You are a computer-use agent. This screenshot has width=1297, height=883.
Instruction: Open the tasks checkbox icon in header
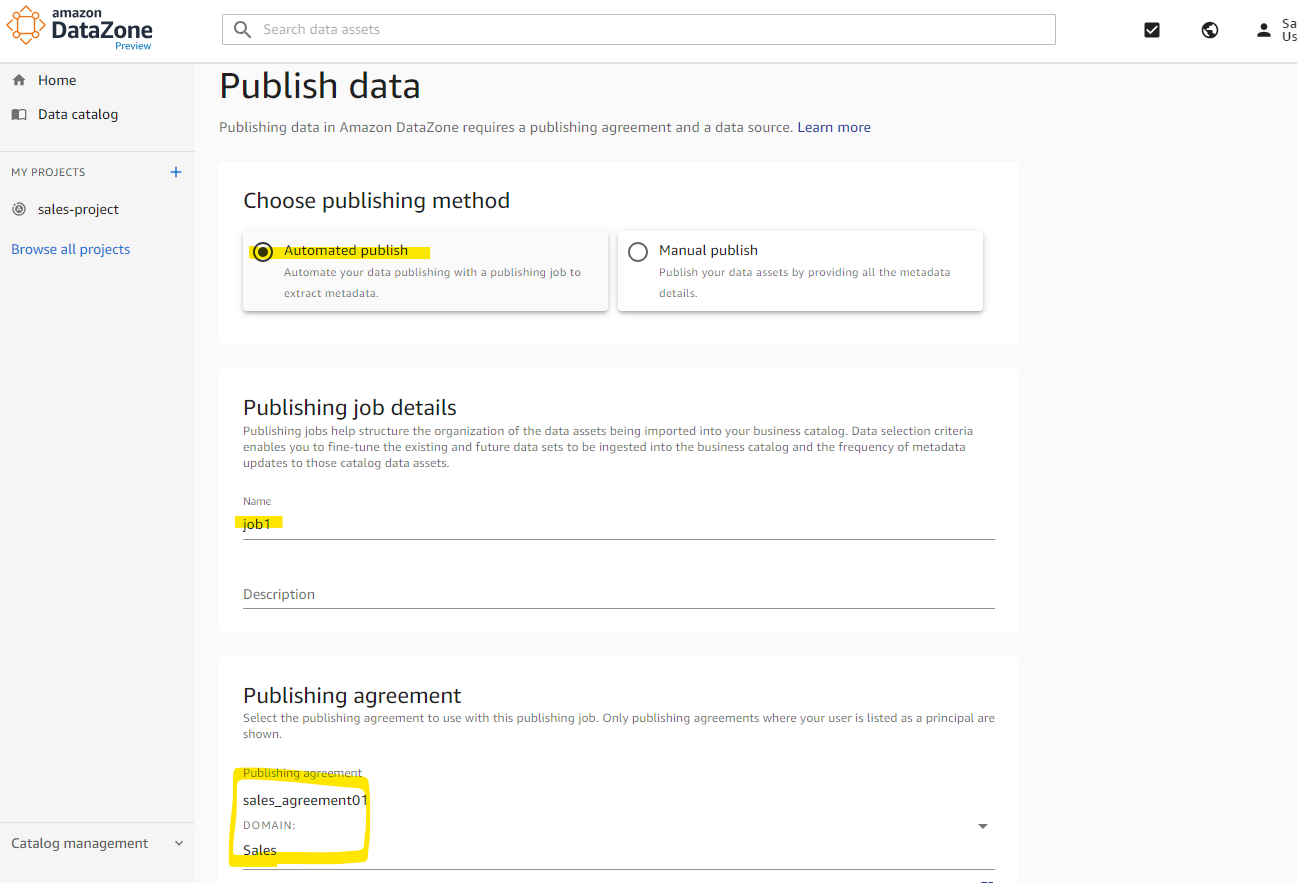click(1152, 30)
